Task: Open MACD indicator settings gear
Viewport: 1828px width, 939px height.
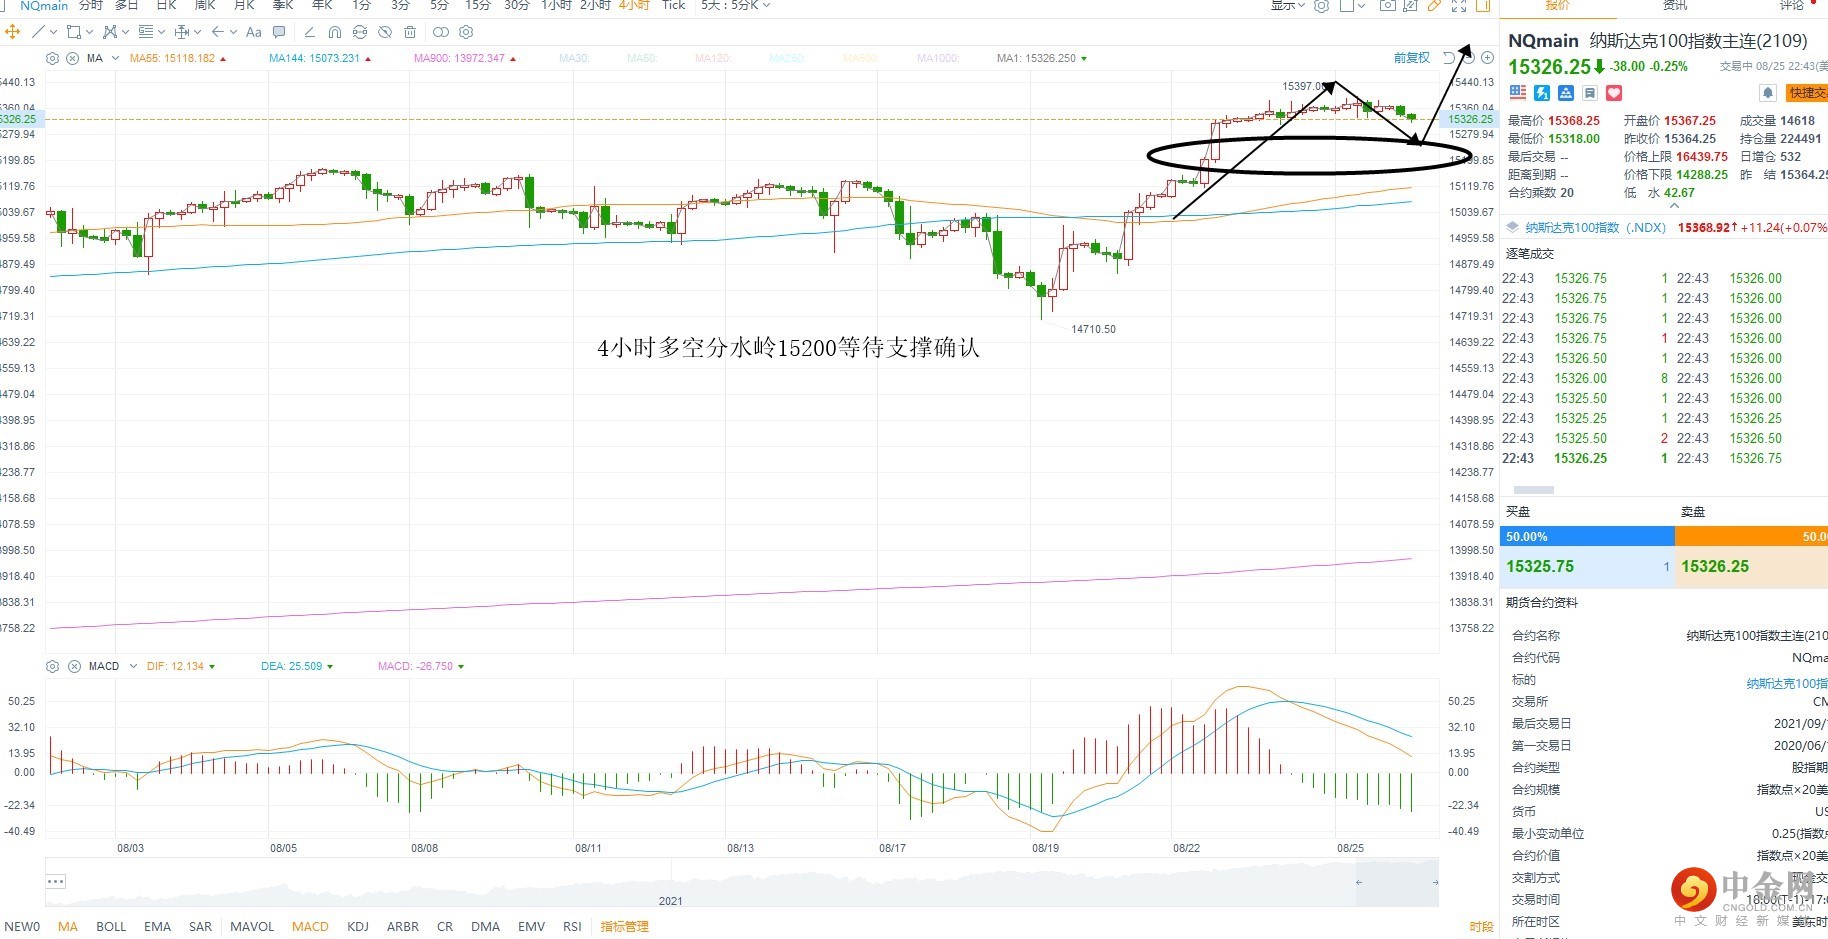Action: pyautogui.click(x=53, y=666)
